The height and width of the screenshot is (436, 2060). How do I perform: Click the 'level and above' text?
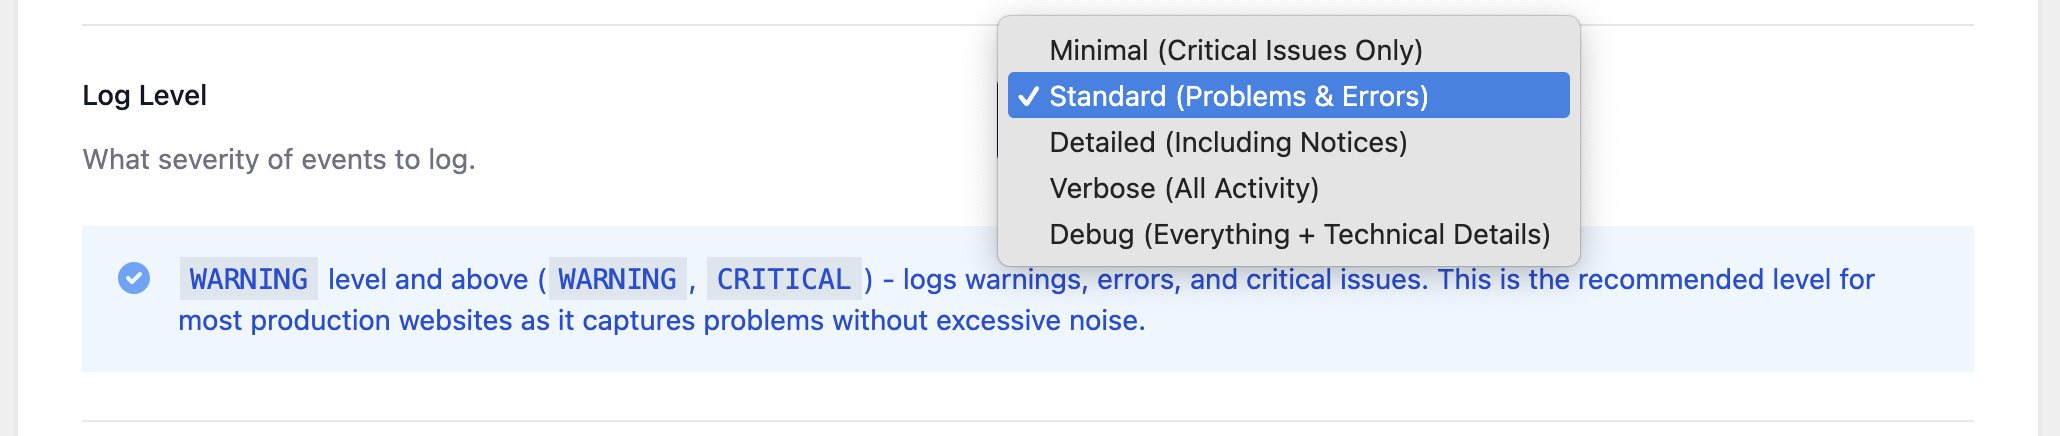pos(428,279)
